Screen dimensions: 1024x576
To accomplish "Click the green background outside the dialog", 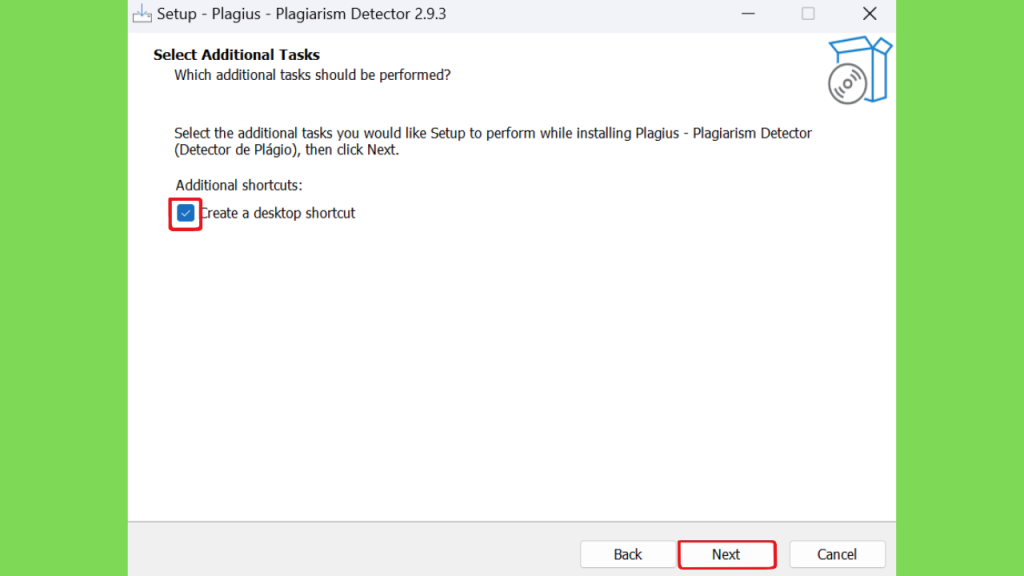I will [x=63, y=288].
